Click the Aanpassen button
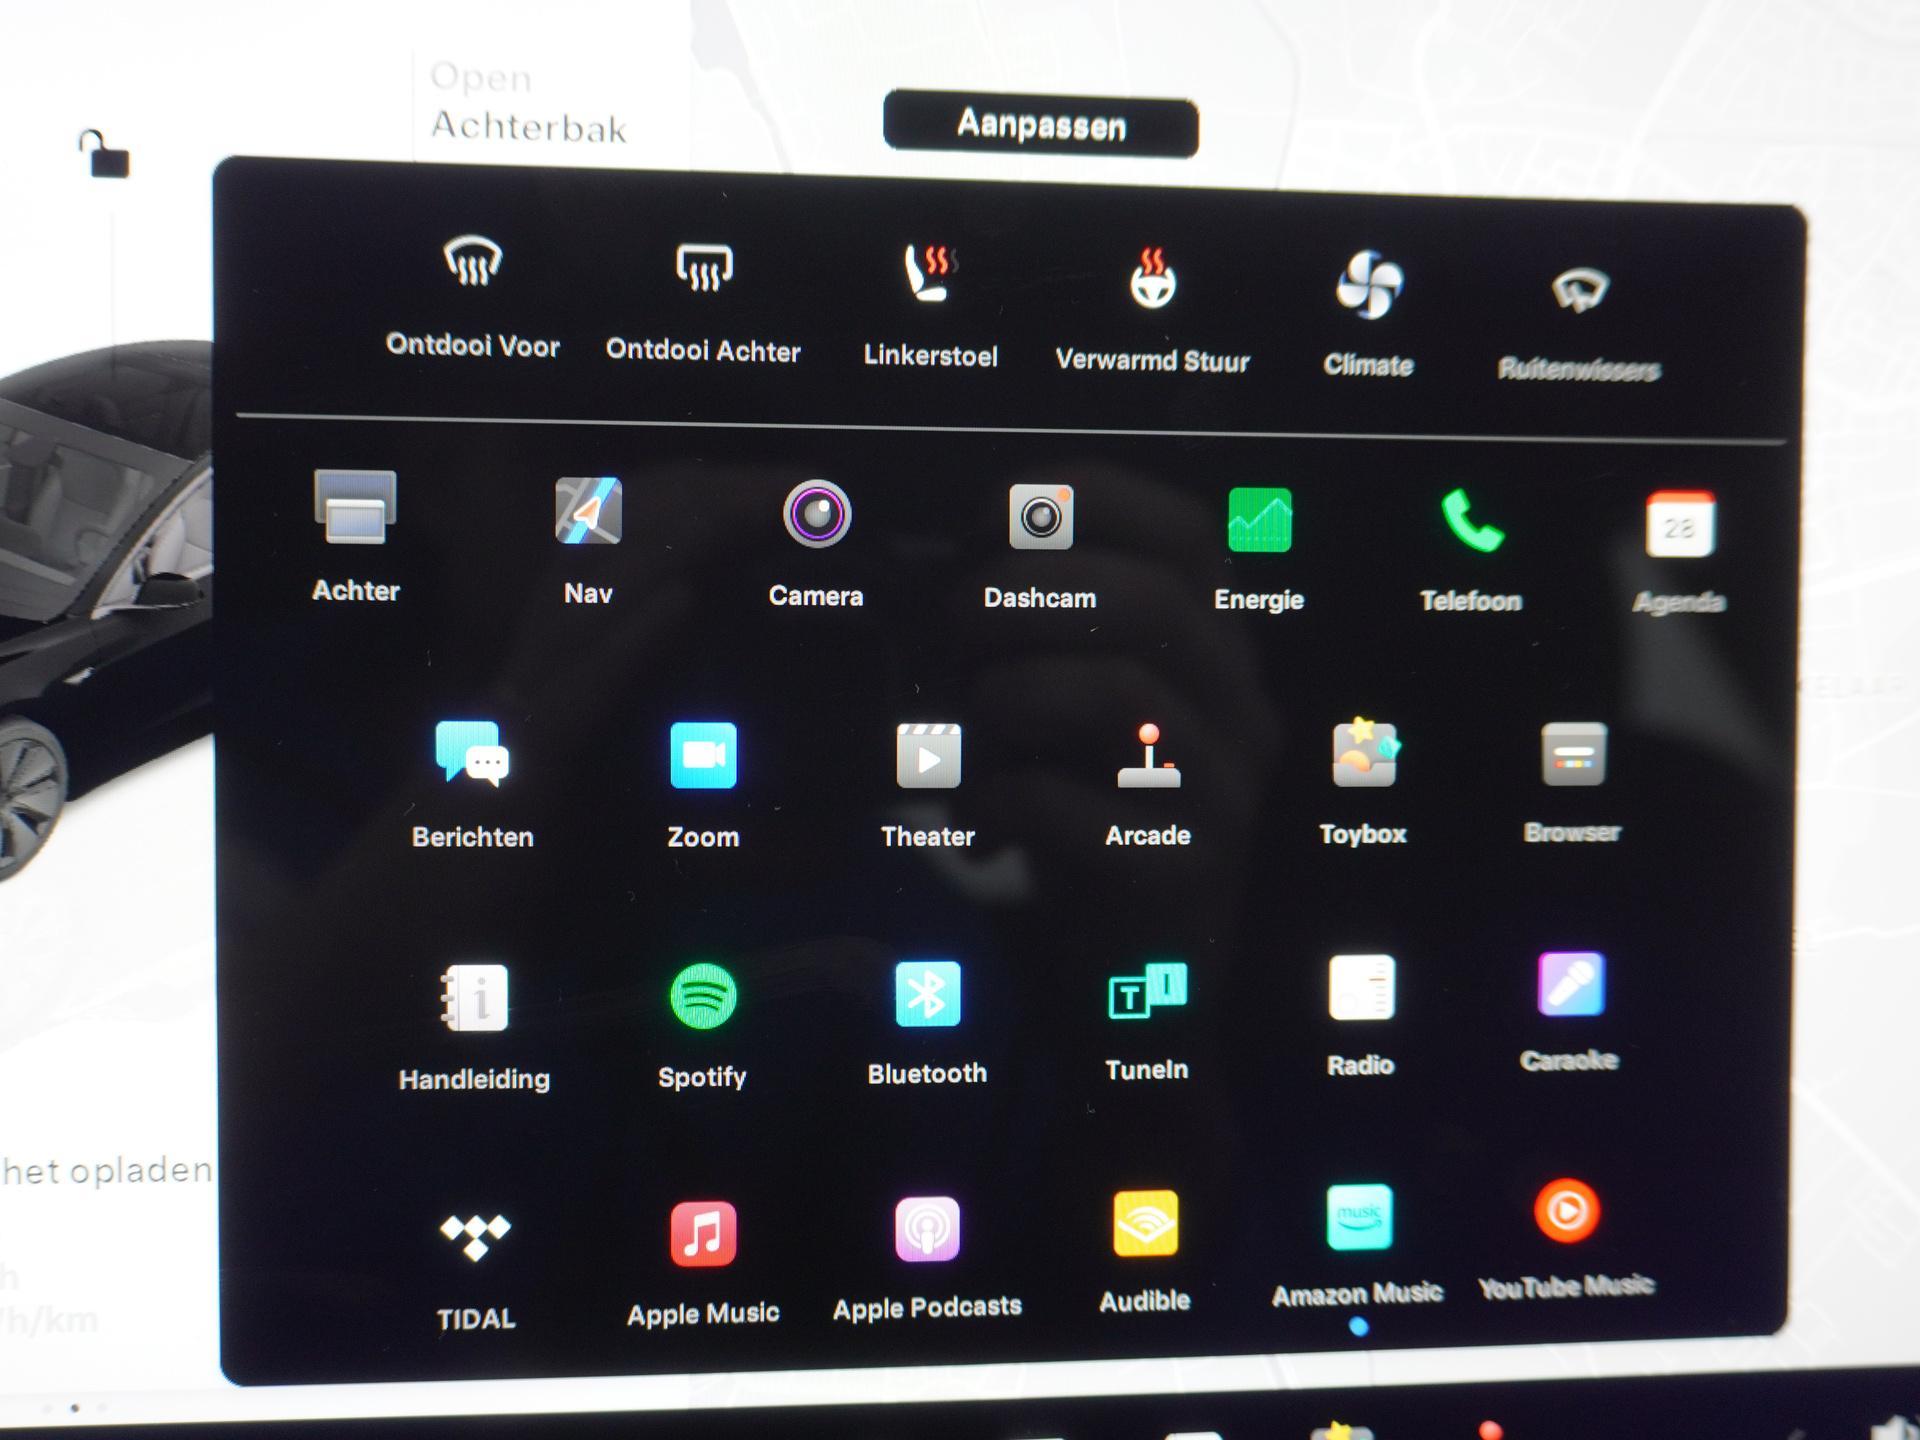 [1041, 125]
